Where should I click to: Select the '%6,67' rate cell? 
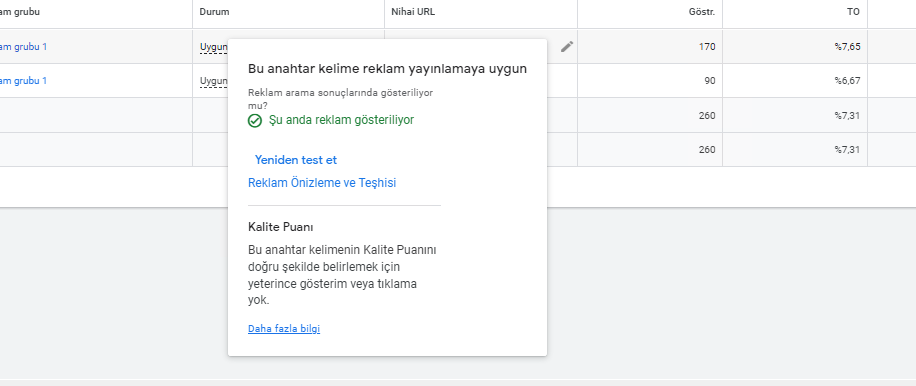(847, 81)
